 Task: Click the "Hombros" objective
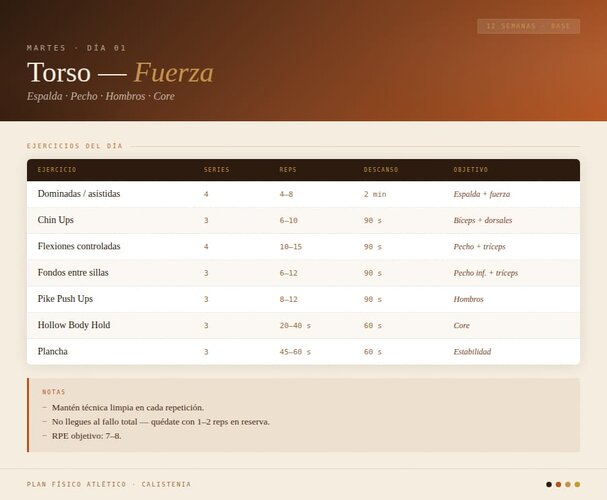[x=468, y=300]
